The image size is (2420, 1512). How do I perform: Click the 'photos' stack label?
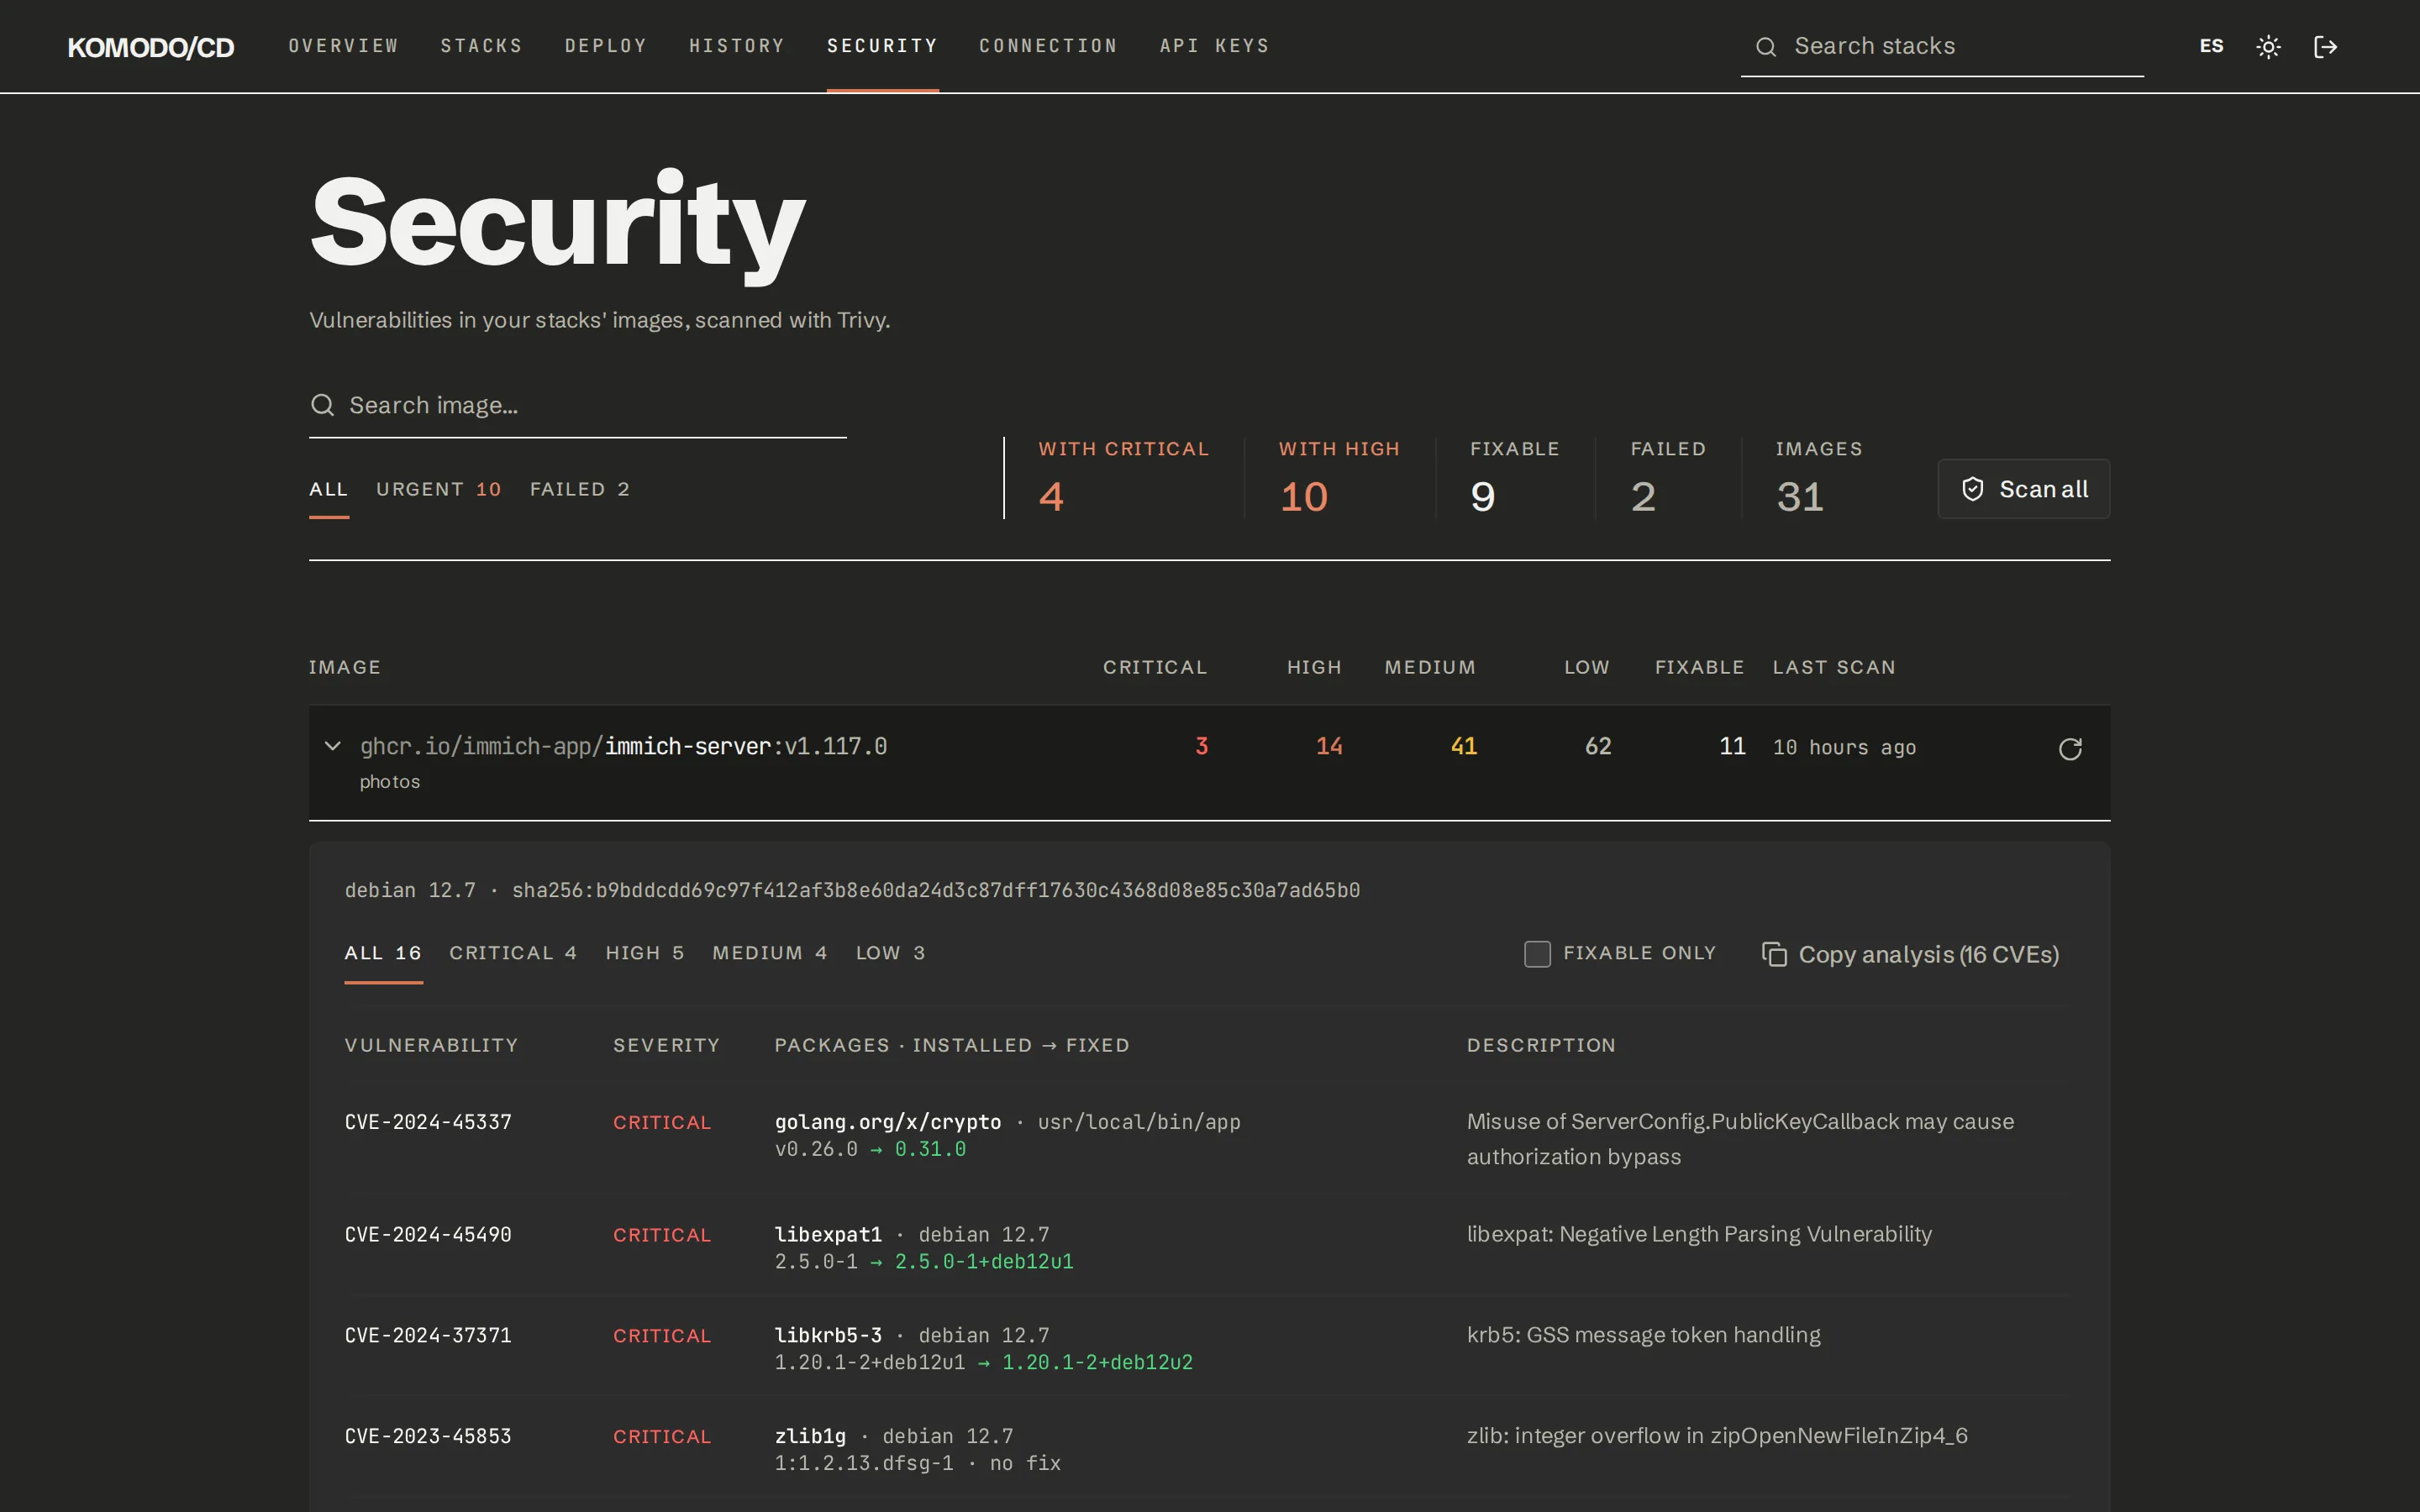click(390, 782)
